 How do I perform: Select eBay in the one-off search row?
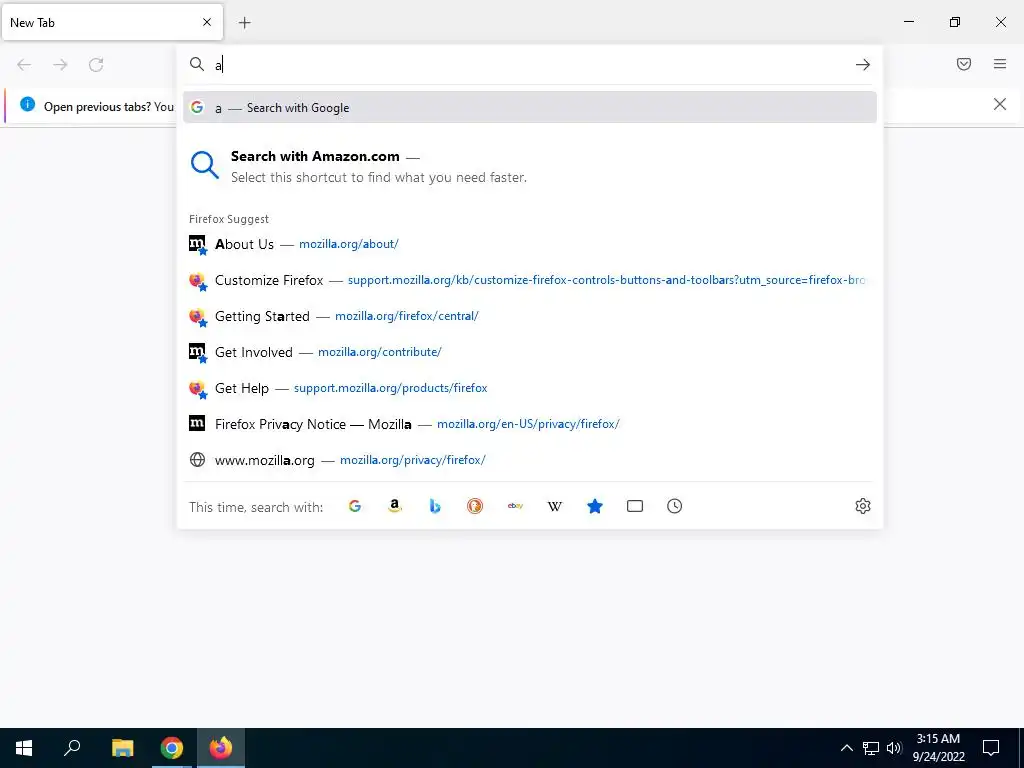click(x=515, y=506)
